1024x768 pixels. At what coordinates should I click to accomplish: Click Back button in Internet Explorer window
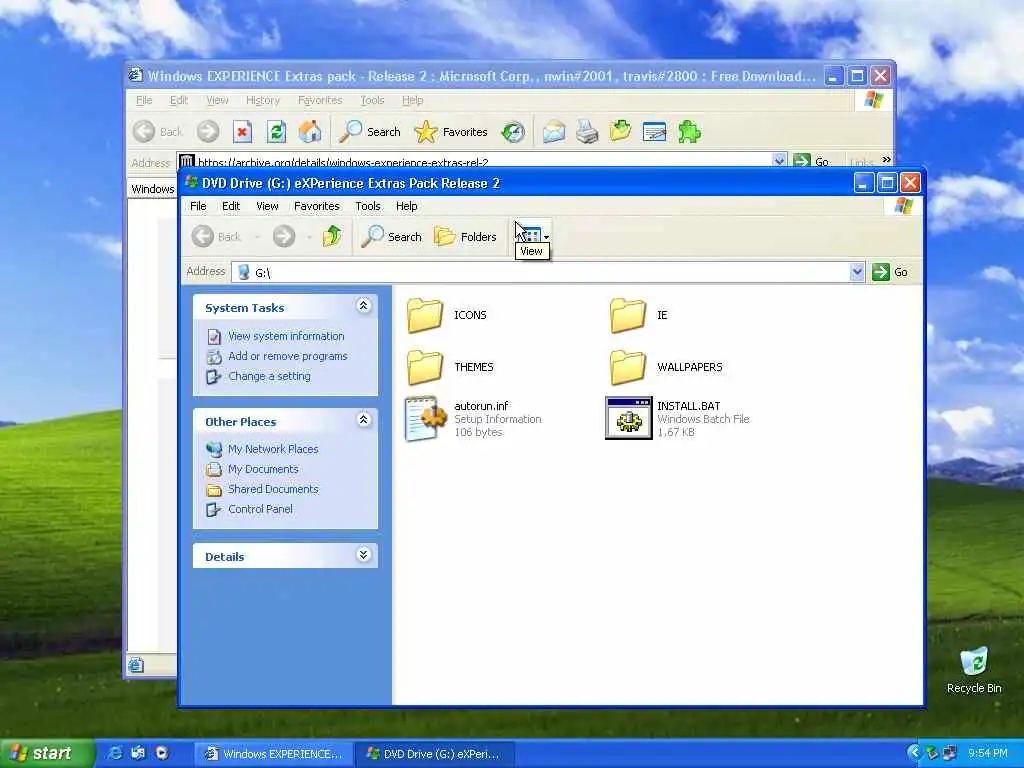(x=158, y=132)
